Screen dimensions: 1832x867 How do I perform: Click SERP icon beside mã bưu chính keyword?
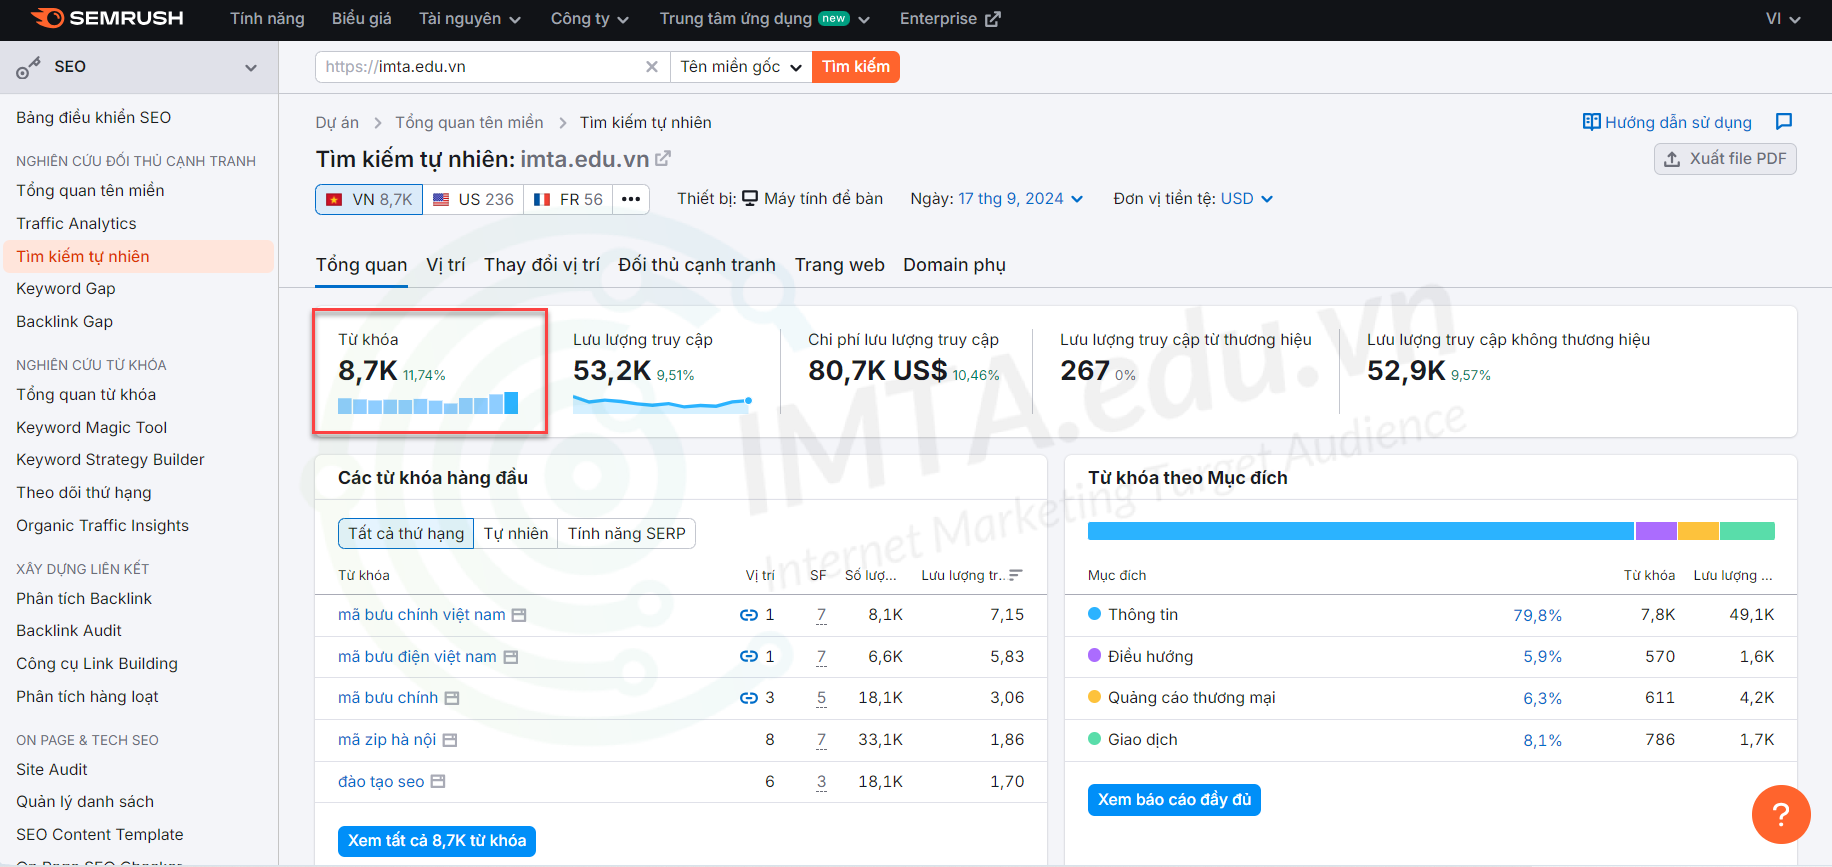click(452, 698)
